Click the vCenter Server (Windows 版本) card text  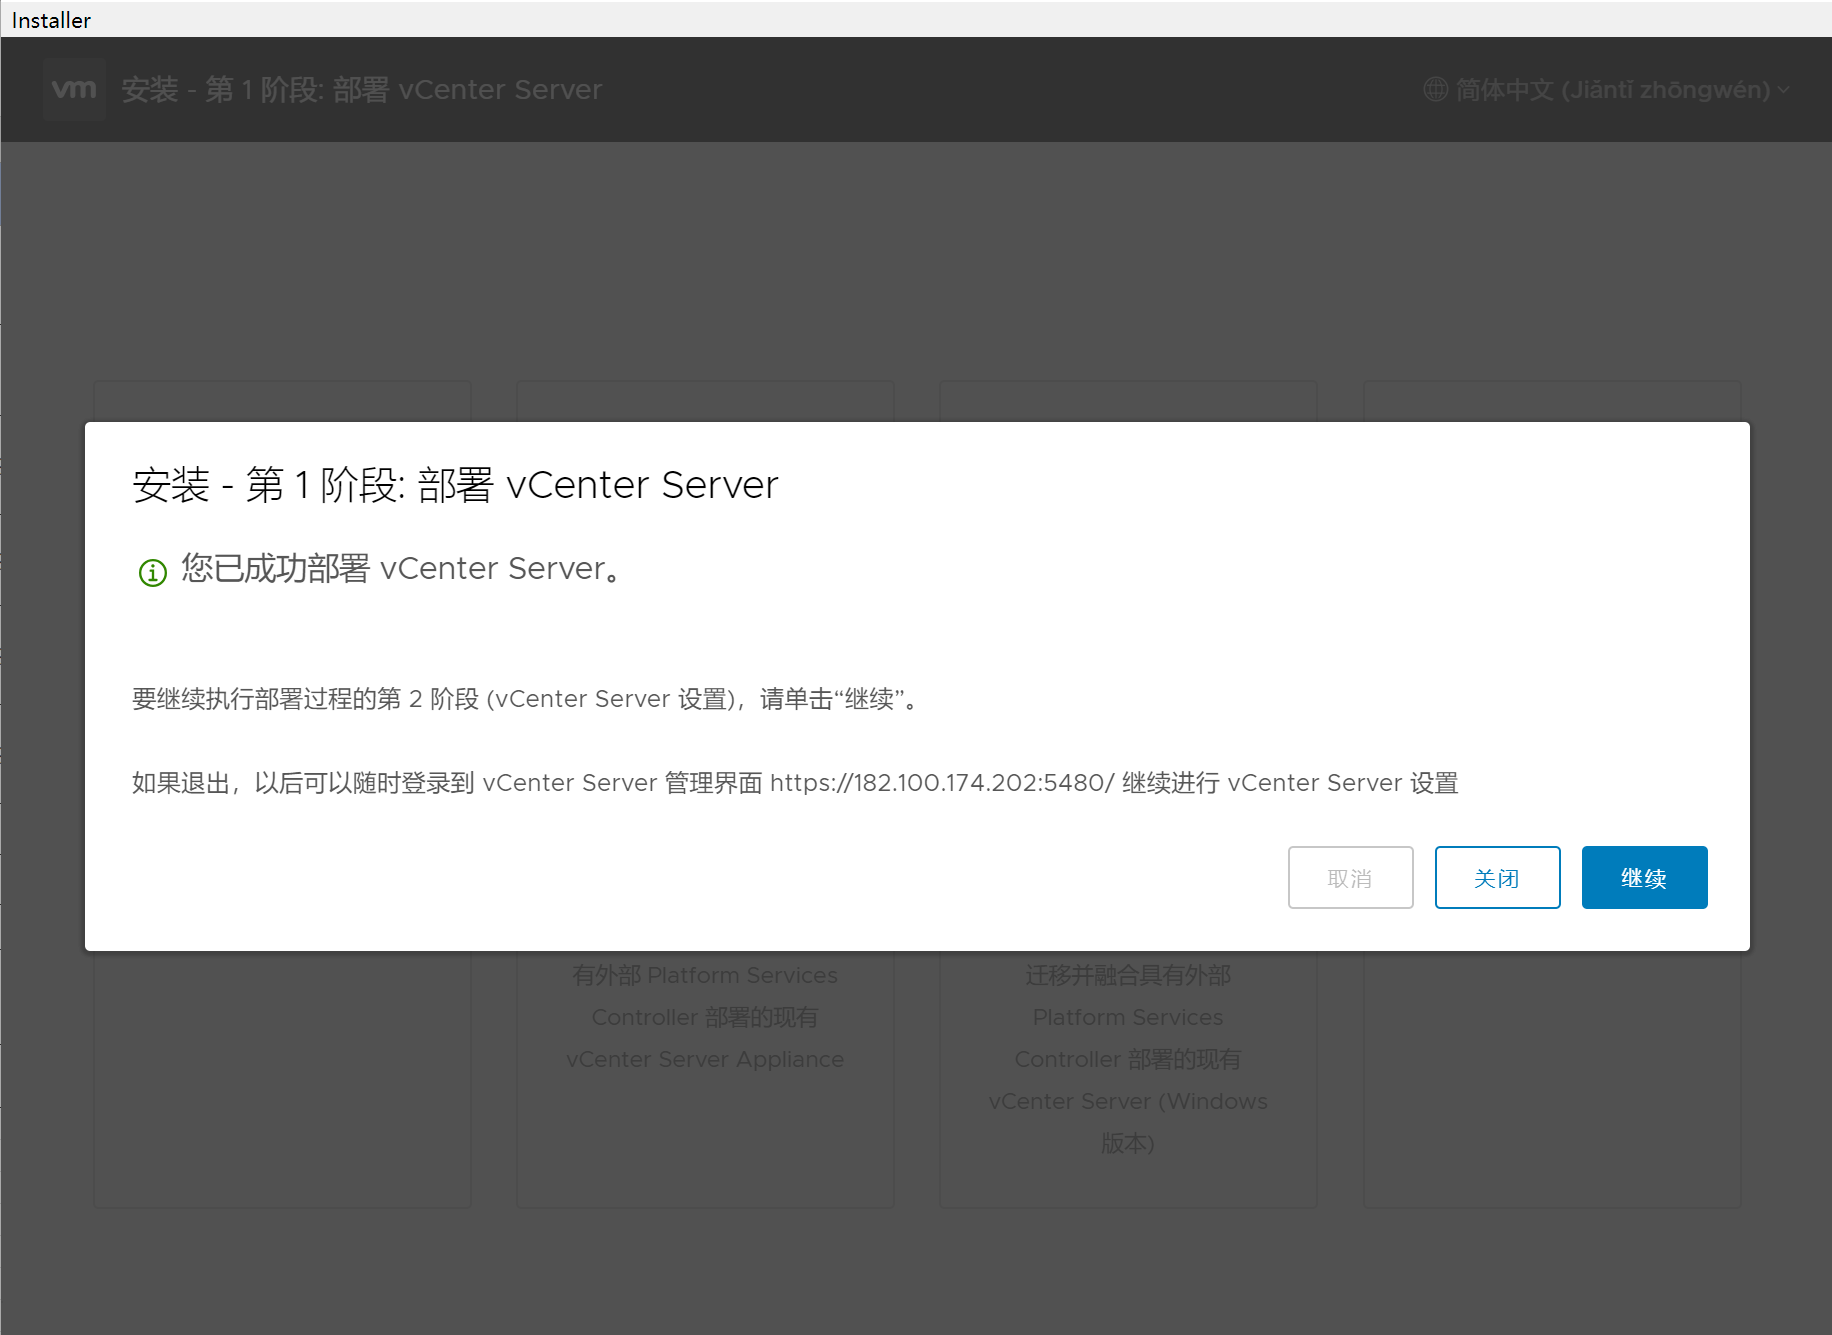click(x=1128, y=1102)
